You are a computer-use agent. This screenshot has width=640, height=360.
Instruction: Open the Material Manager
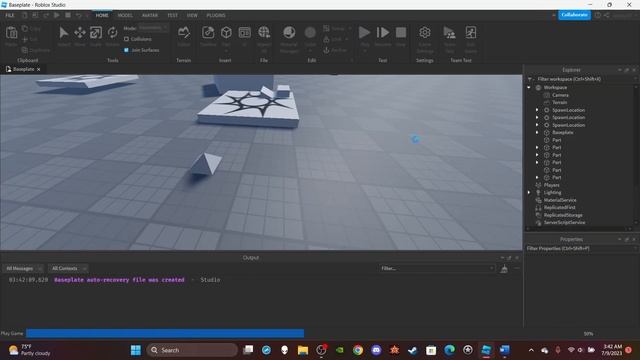(289, 32)
